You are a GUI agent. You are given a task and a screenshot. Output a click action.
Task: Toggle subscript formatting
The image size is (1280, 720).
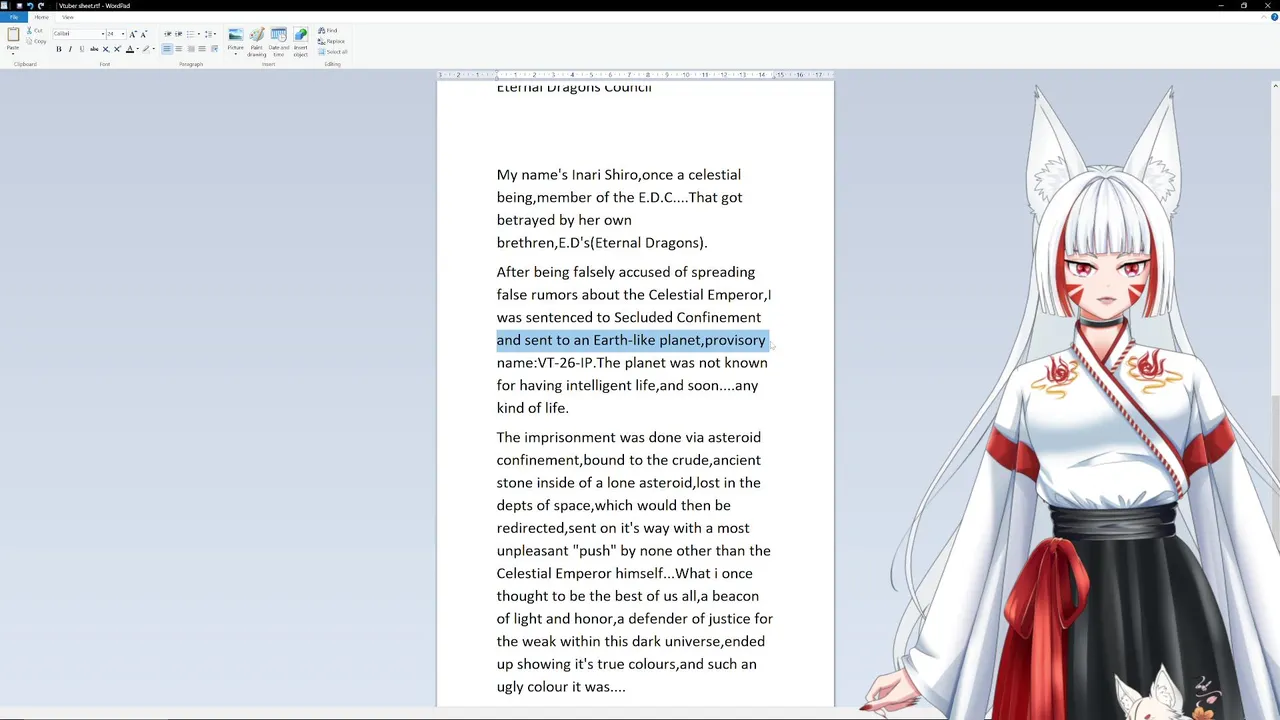(x=105, y=49)
